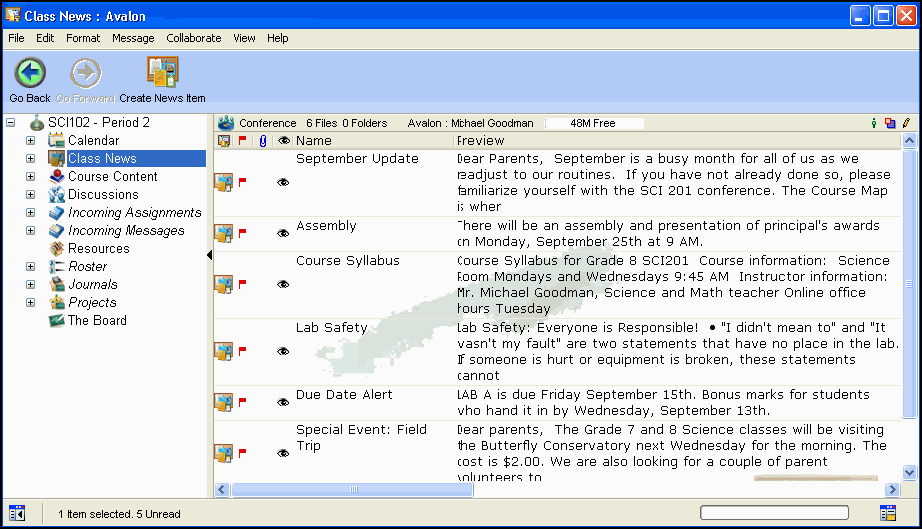Image resolution: width=922 pixels, height=529 pixels.
Task: Click the Go Back arrow icon
Action: [x=30, y=73]
